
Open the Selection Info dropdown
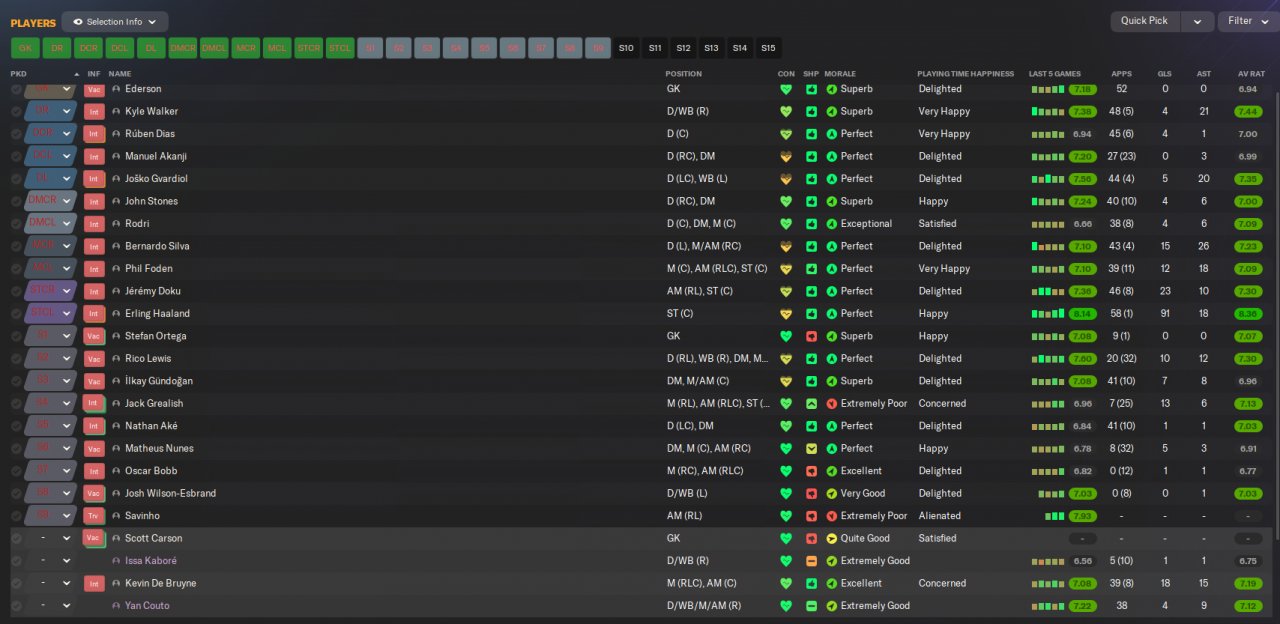tap(115, 21)
